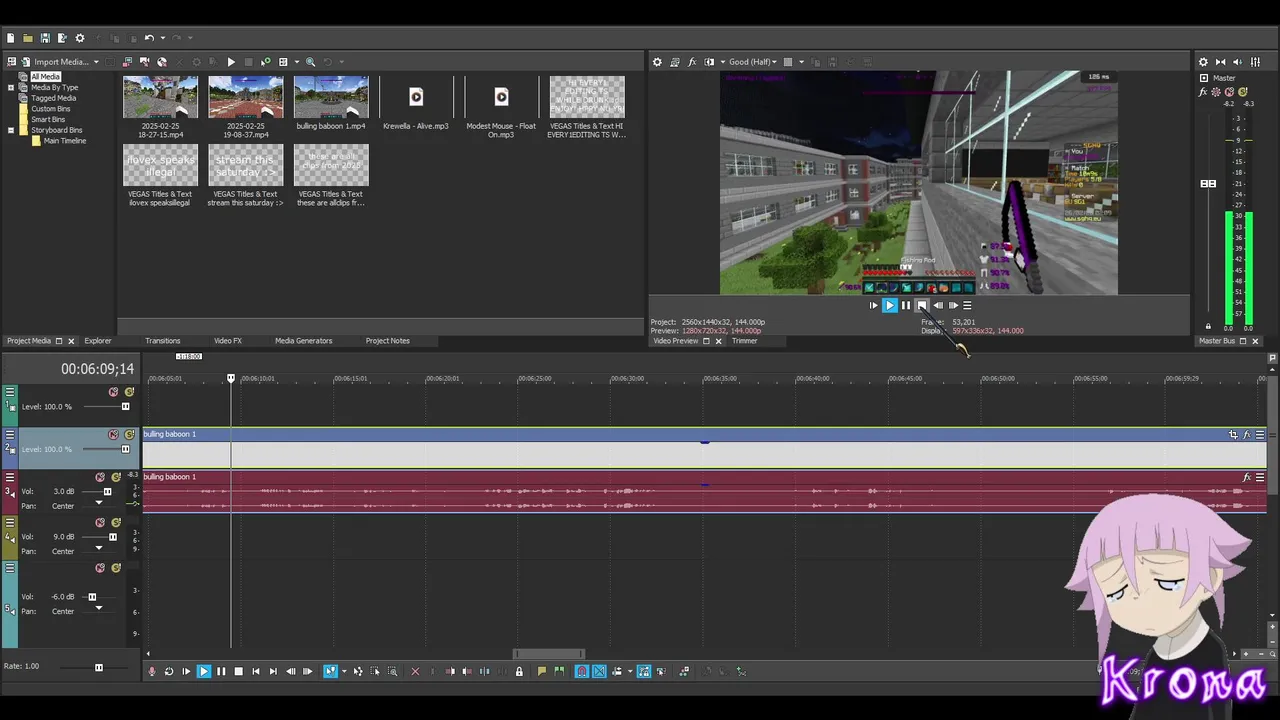Select the Normal Edit tool in timeline toolbar
This screenshot has width=1280, height=720.
[330, 672]
